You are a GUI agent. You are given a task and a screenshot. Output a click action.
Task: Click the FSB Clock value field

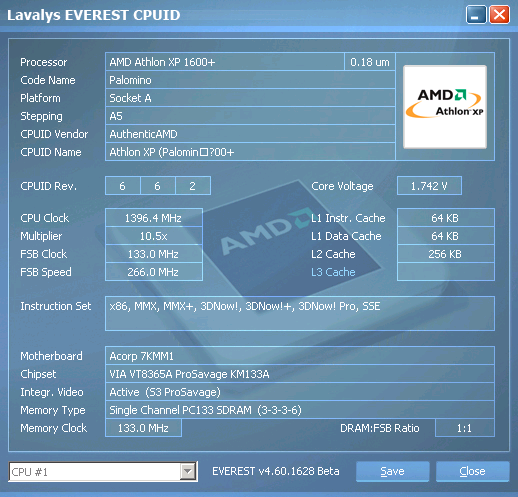coord(154,254)
